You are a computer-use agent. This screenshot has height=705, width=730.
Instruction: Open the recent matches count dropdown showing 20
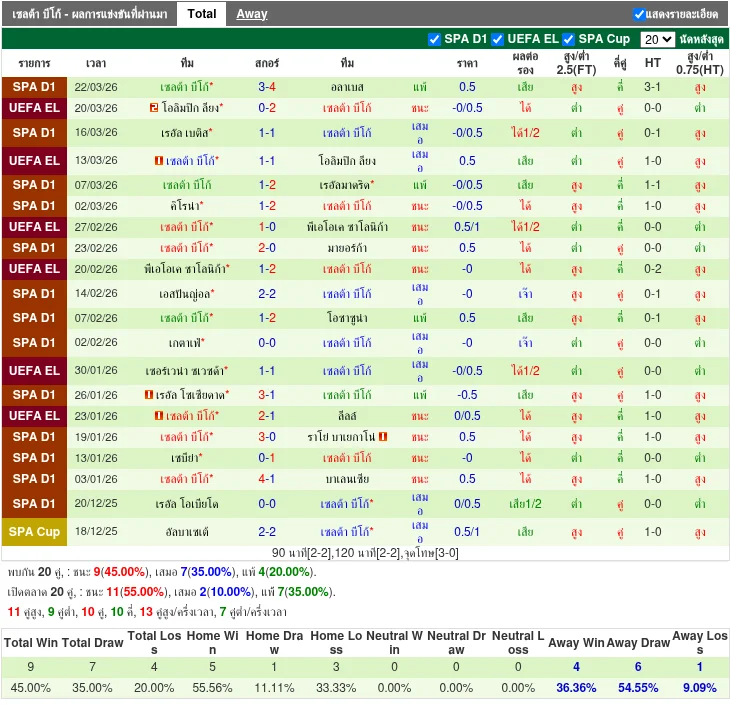pyautogui.click(x=657, y=39)
